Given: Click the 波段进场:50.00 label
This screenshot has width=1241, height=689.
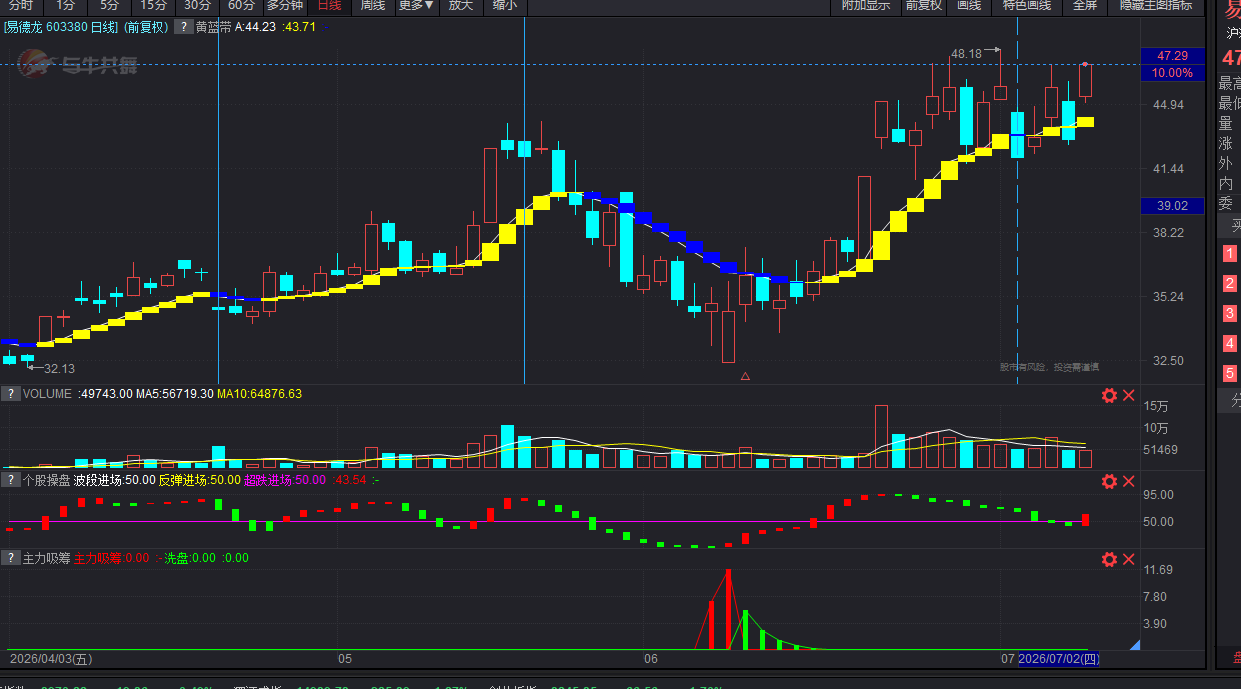Looking at the screenshot, I should [114, 480].
